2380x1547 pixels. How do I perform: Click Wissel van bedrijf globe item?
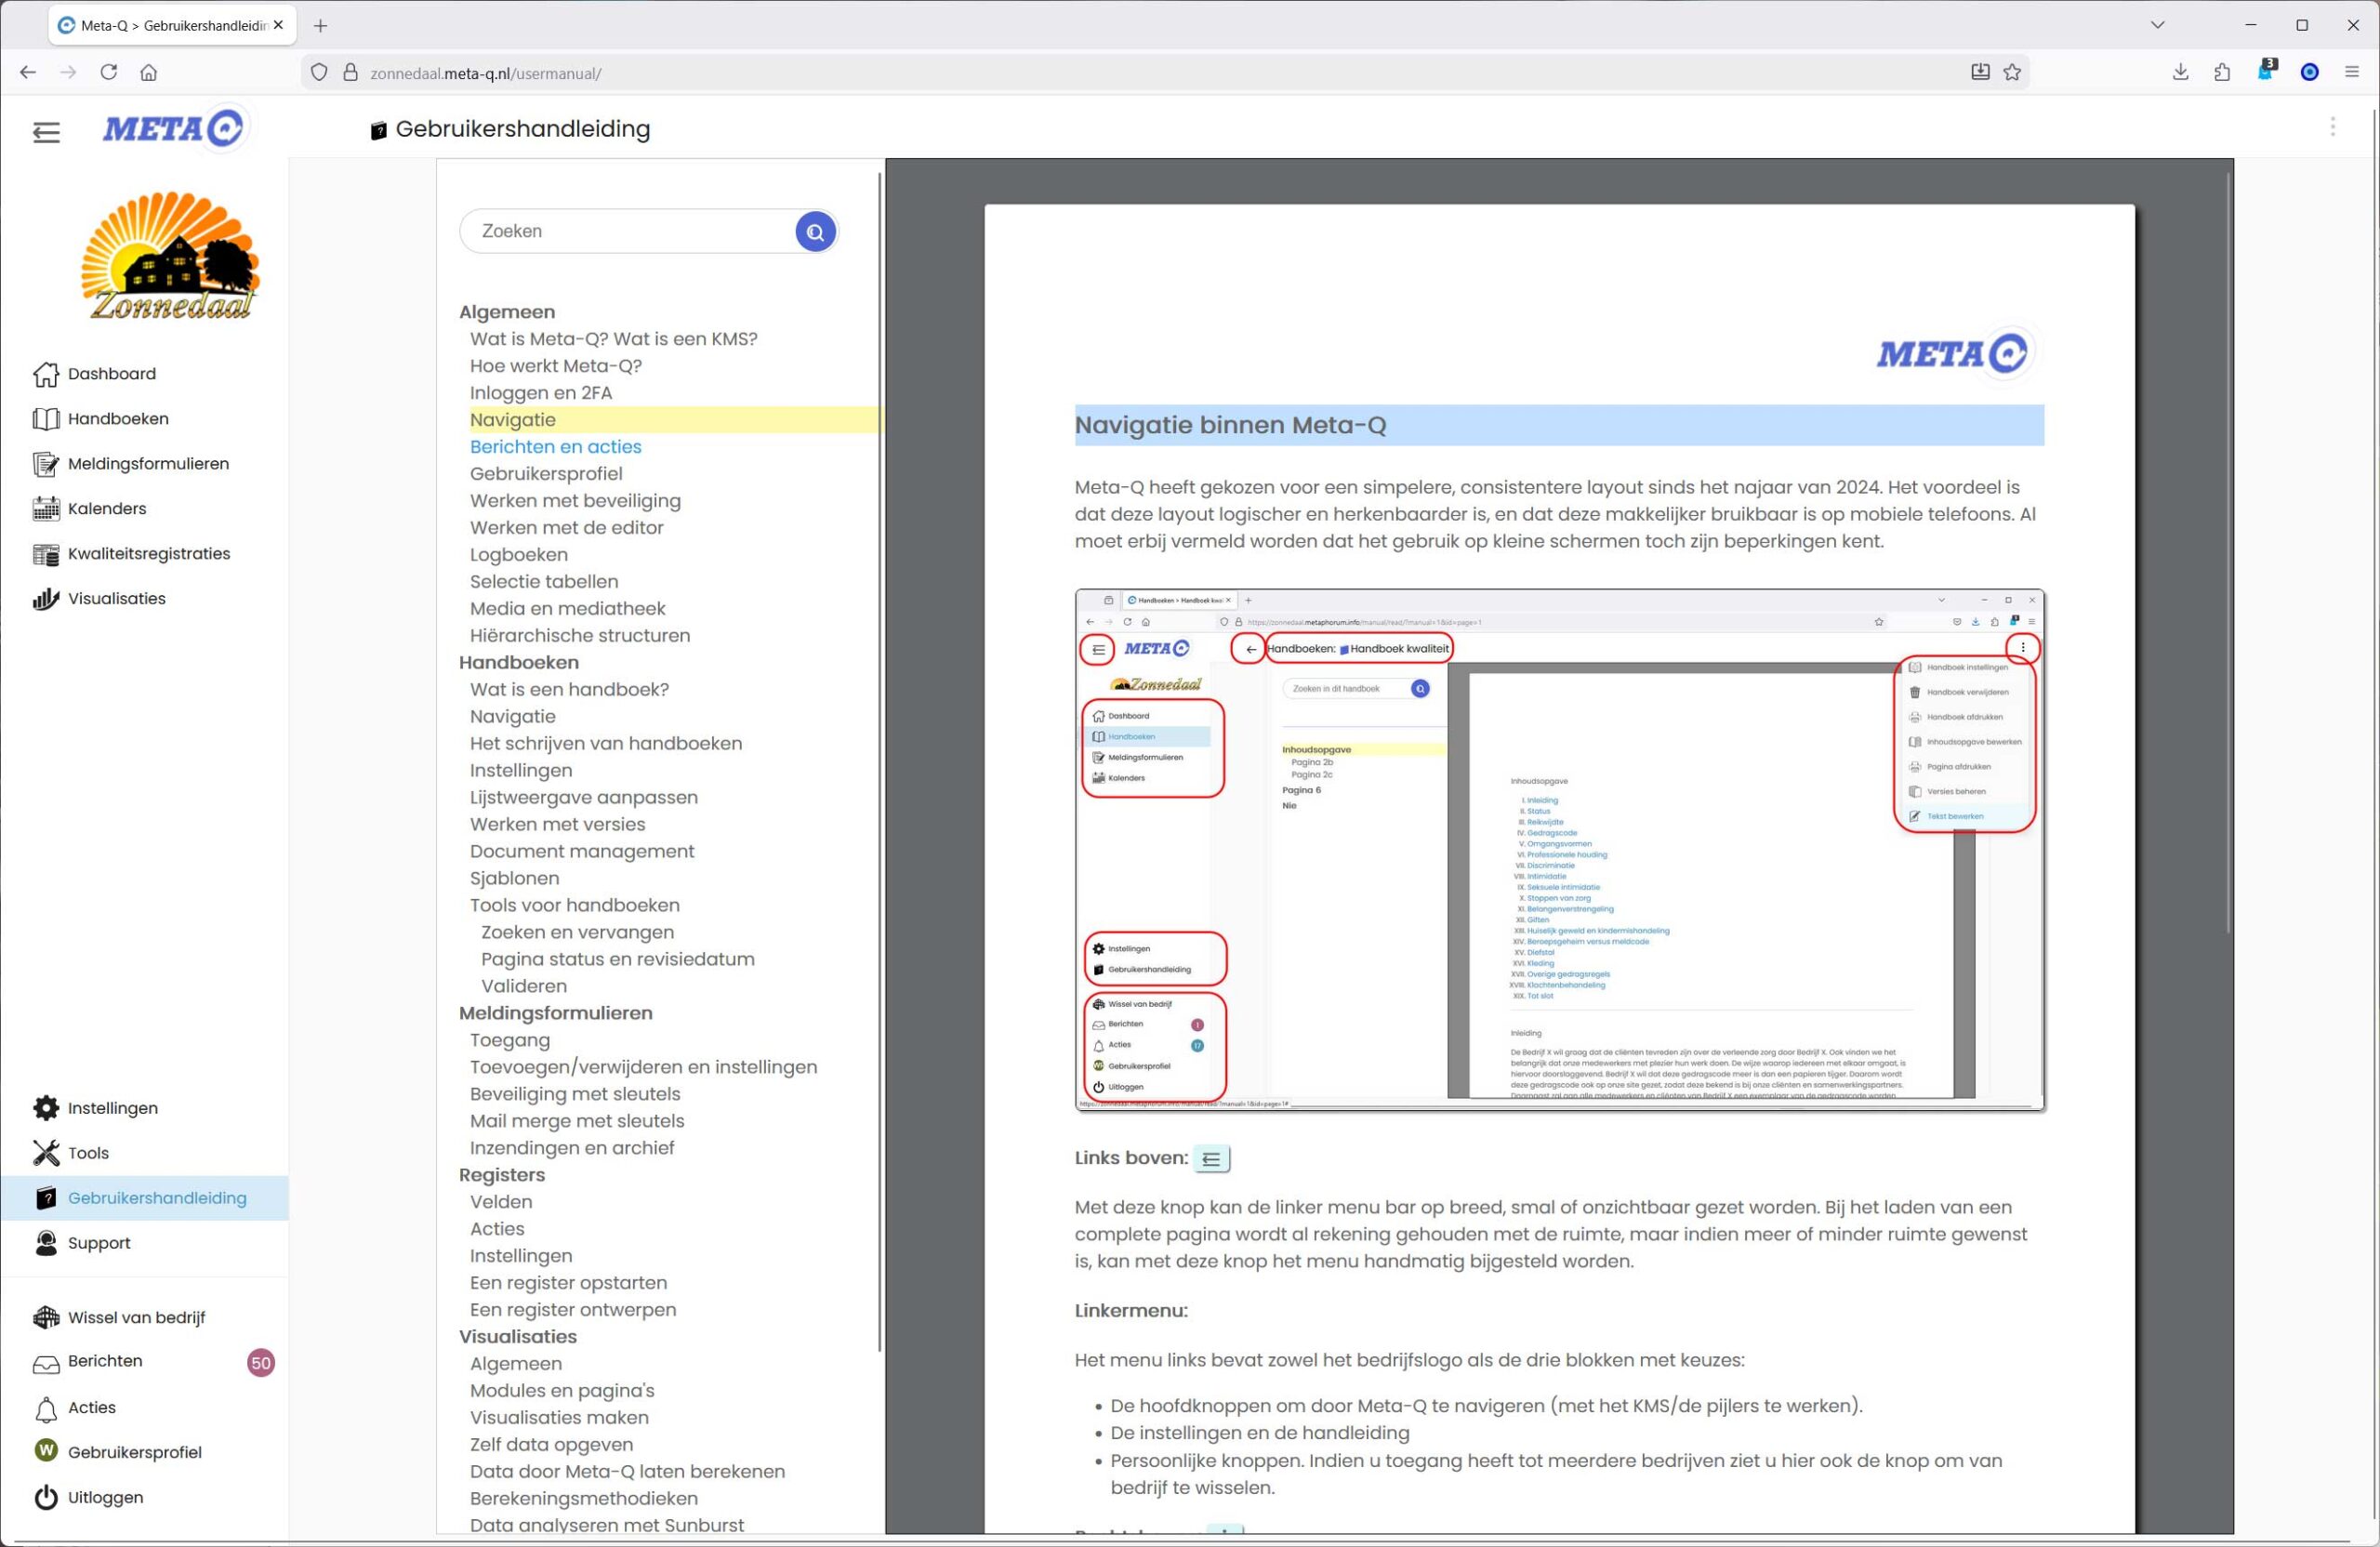click(135, 1317)
